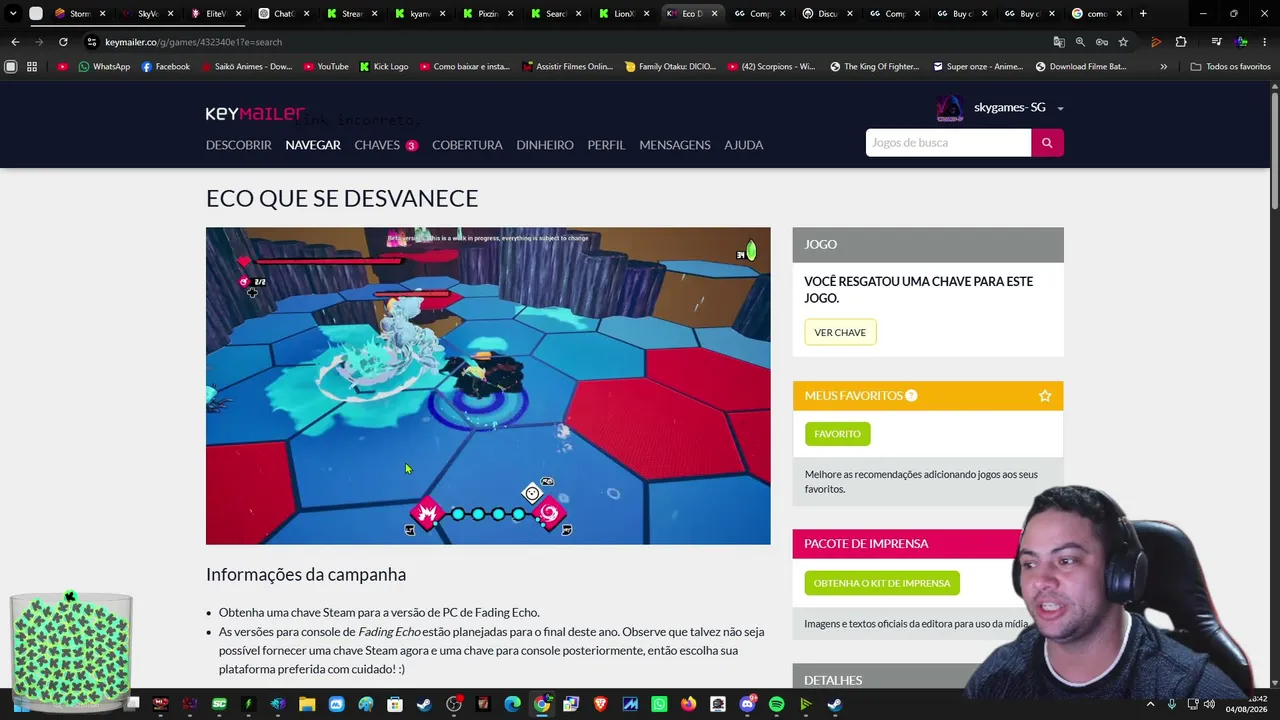This screenshot has width=1280, height=720.
Task: Open the password key icon in address bar
Action: point(1101,42)
